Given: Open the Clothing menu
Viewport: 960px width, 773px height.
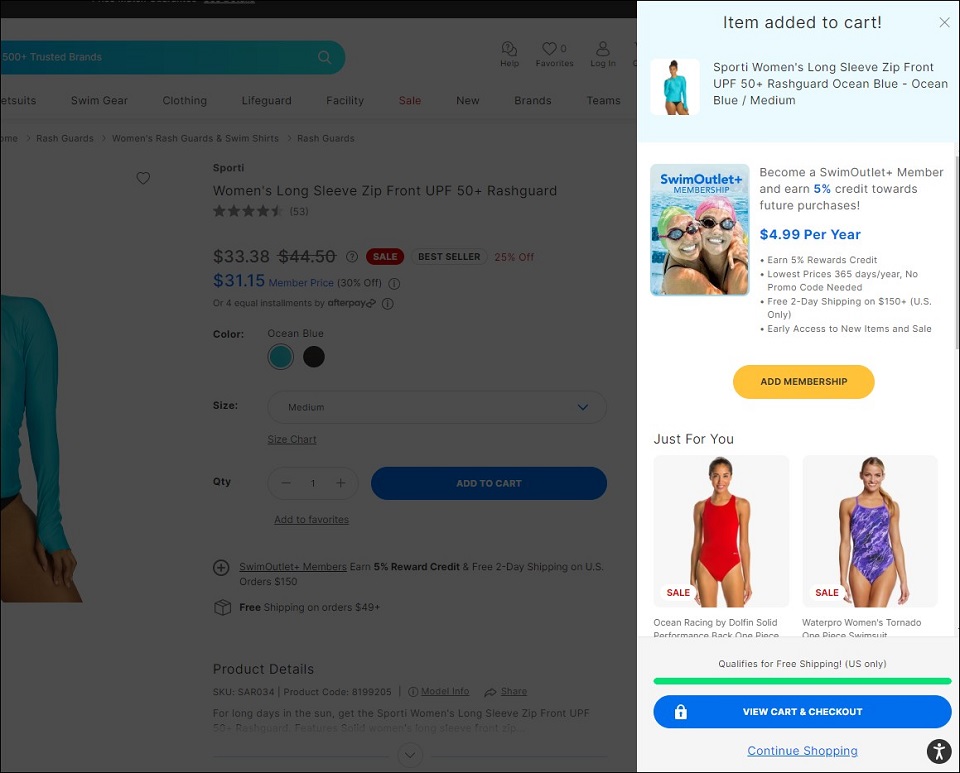Looking at the screenshot, I should click(185, 100).
